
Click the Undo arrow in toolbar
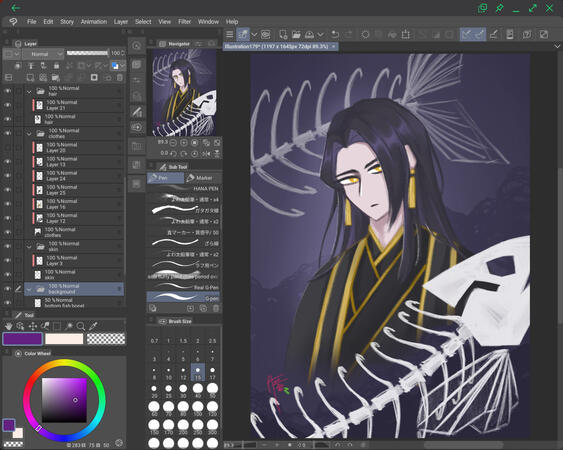pyautogui.click(x=335, y=34)
